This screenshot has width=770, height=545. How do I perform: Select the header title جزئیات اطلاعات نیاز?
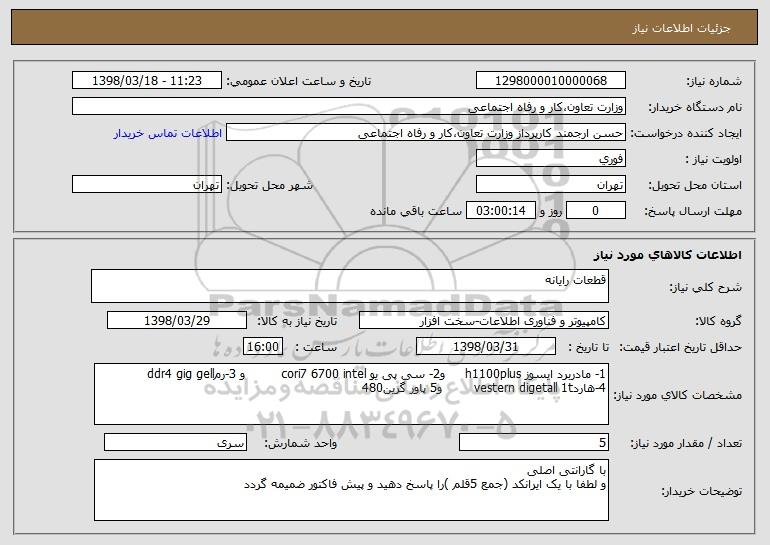click(x=681, y=28)
